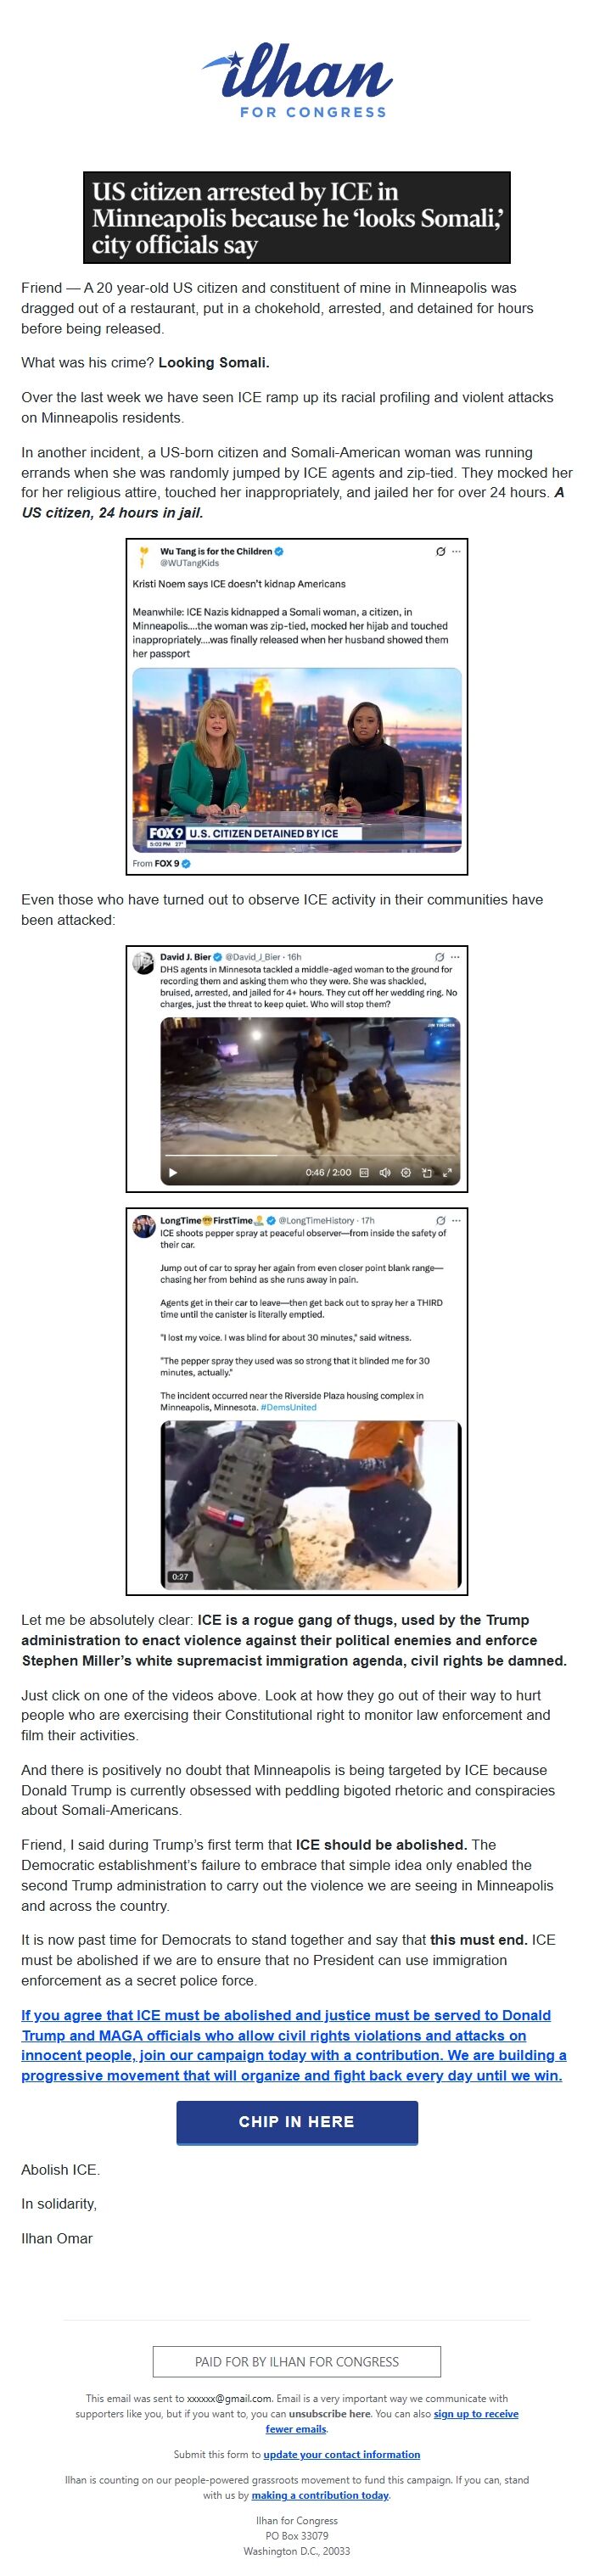Enter fullscreen on the Bier tweet video
594x2576 pixels.
click(448, 1172)
